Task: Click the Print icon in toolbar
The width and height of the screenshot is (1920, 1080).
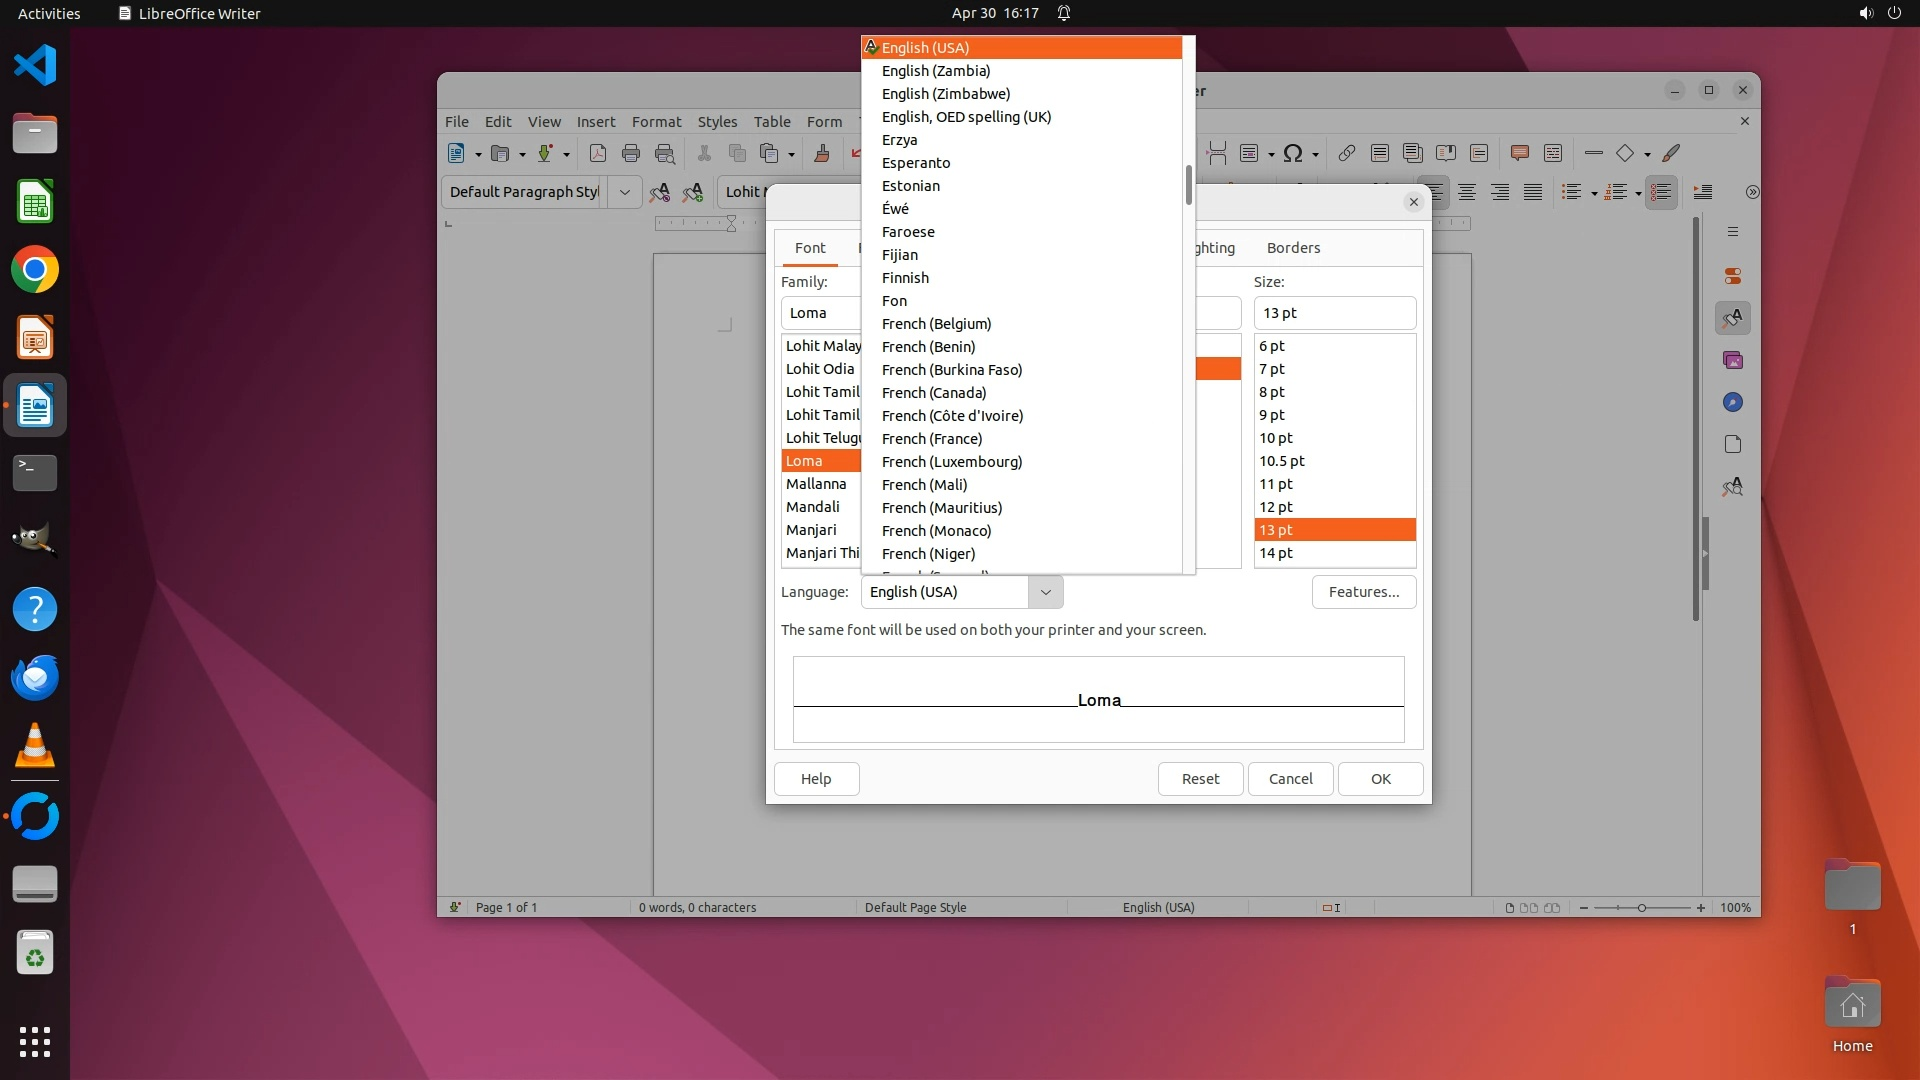Action: (631, 153)
